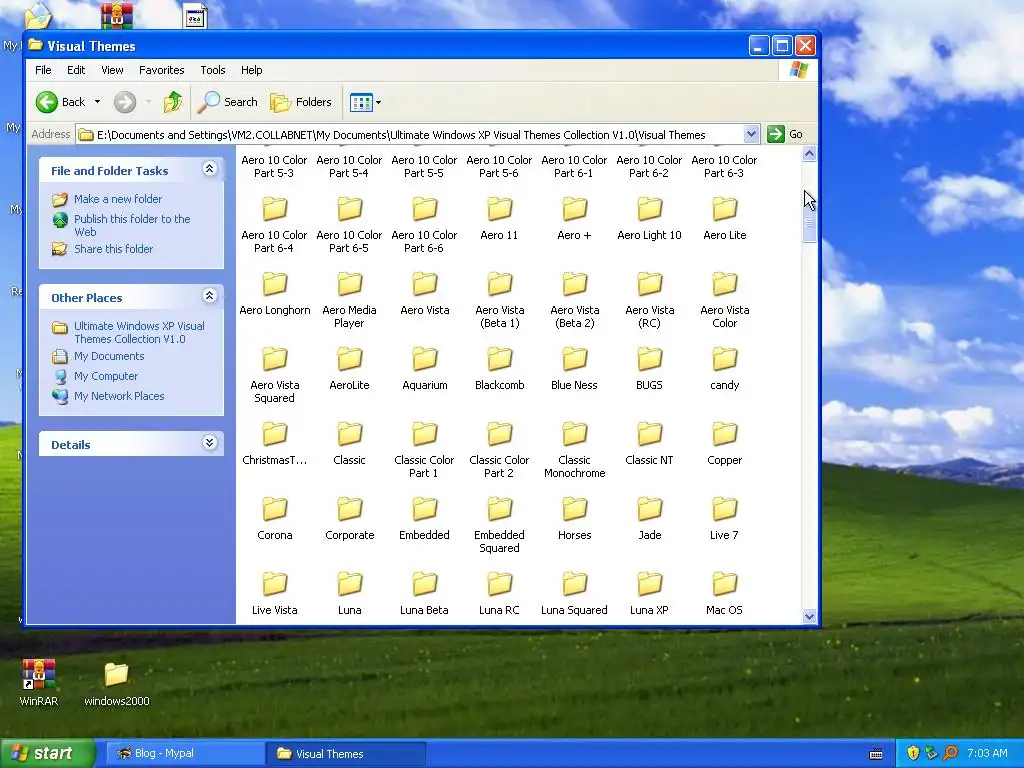Open the Back button history dropdown arrow
This screenshot has width=1024, height=768.
97,102
